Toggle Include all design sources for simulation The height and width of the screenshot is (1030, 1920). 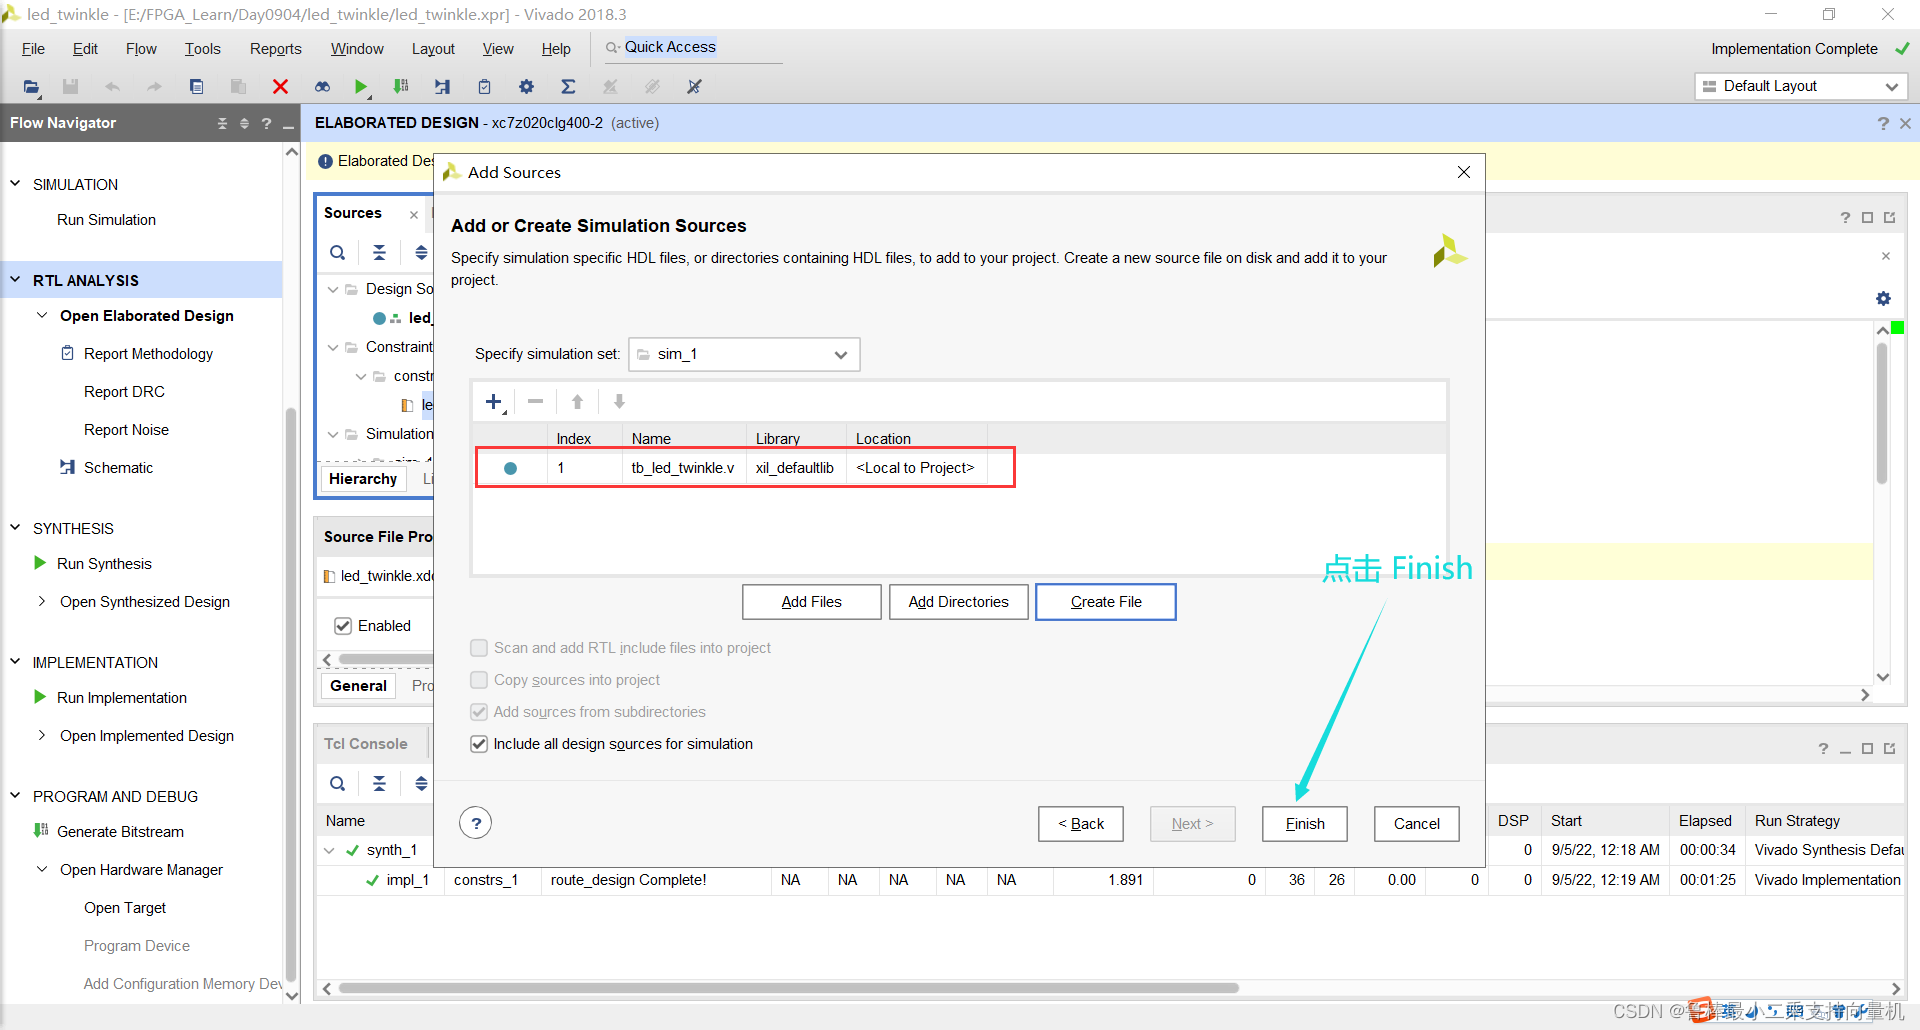[x=479, y=744]
